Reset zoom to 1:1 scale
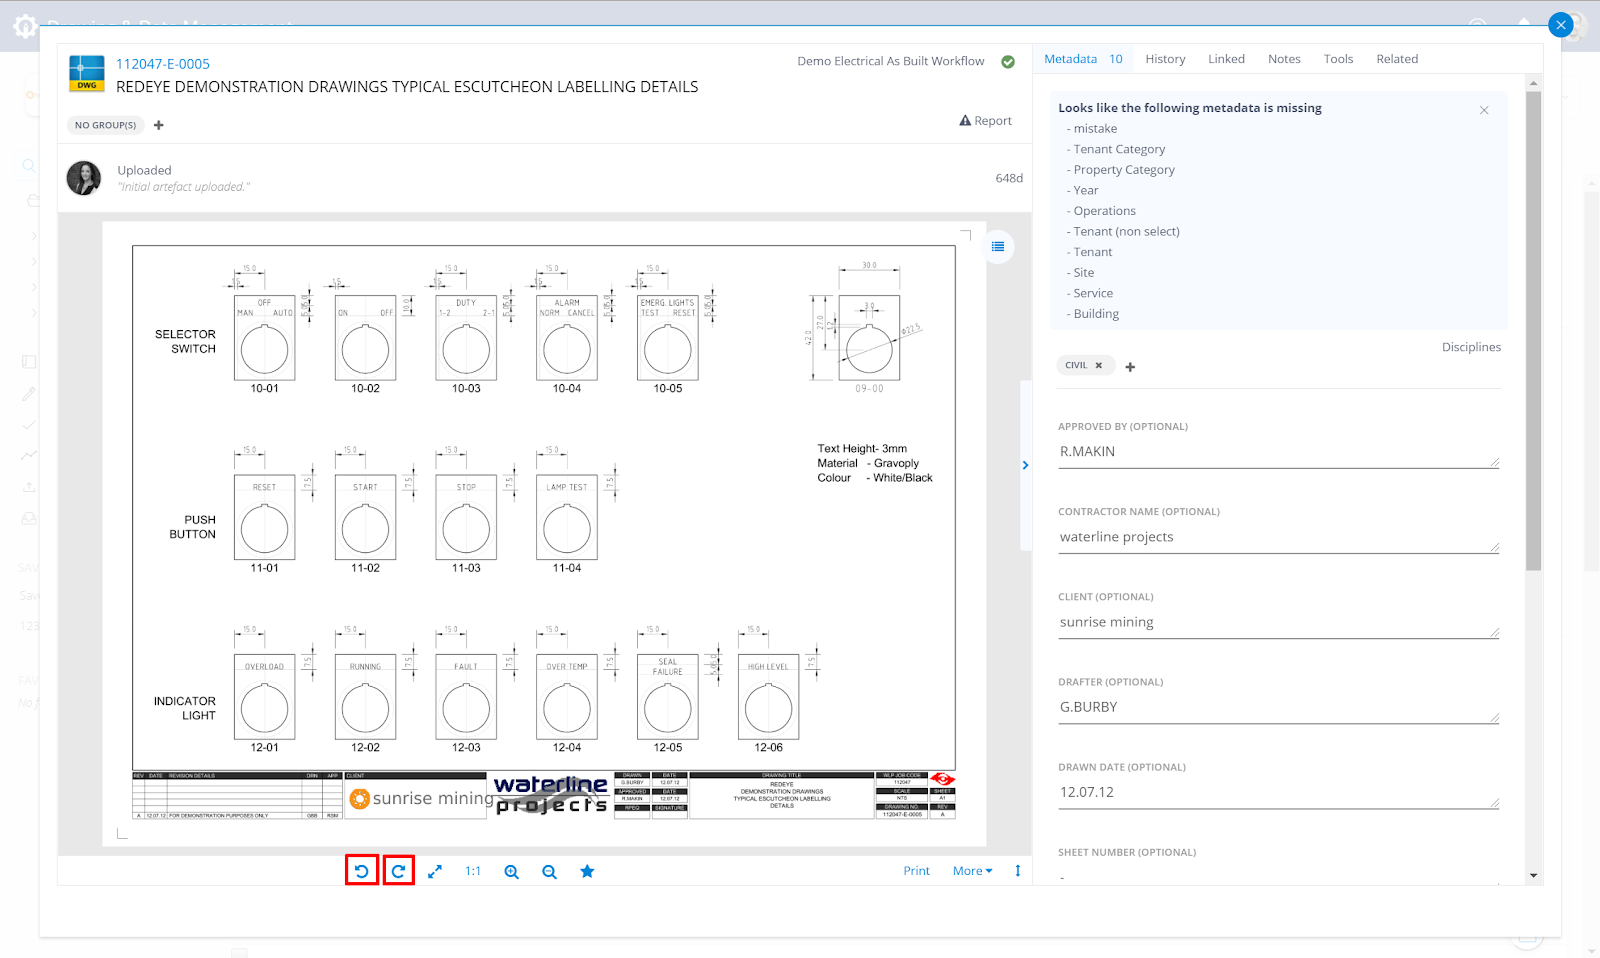Viewport: 1600px width, 958px height. click(473, 872)
